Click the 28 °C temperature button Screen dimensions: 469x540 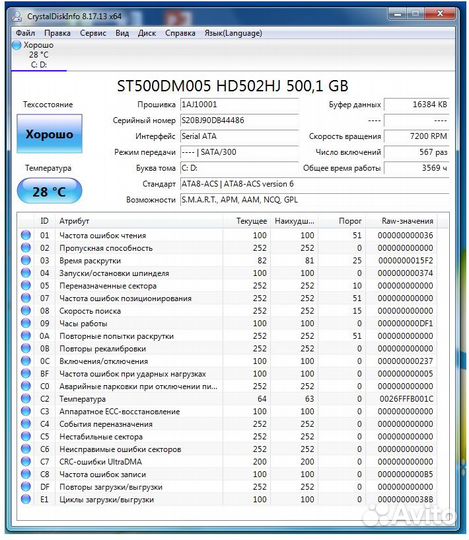50,191
